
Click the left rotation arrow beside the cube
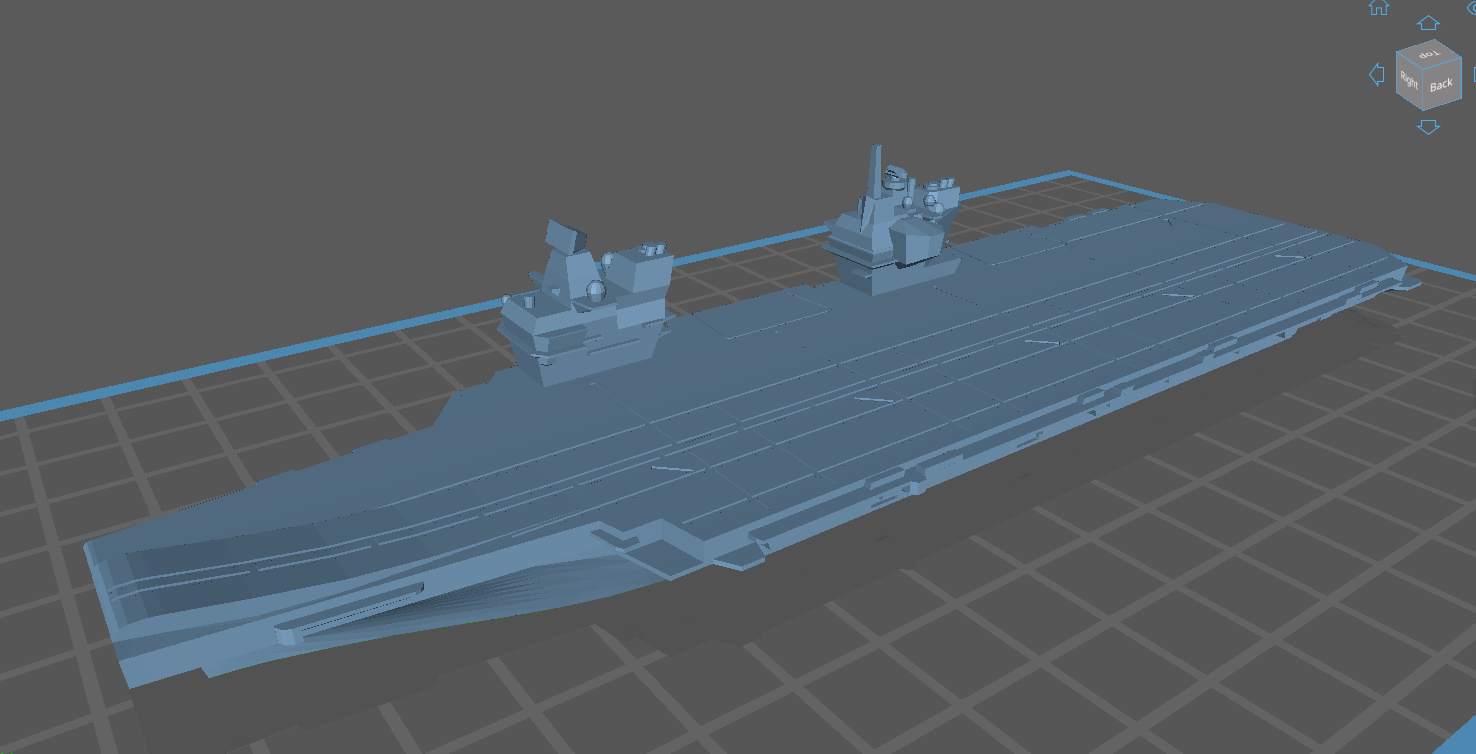[1377, 73]
